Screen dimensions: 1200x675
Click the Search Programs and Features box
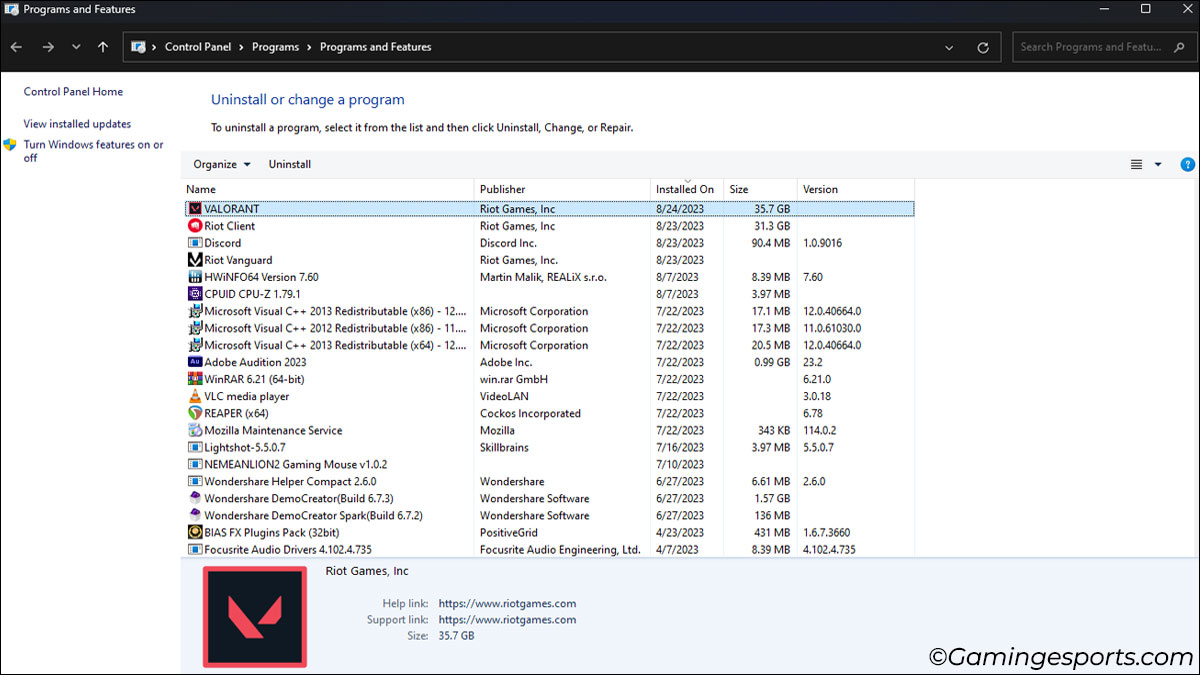point(1103,47)
